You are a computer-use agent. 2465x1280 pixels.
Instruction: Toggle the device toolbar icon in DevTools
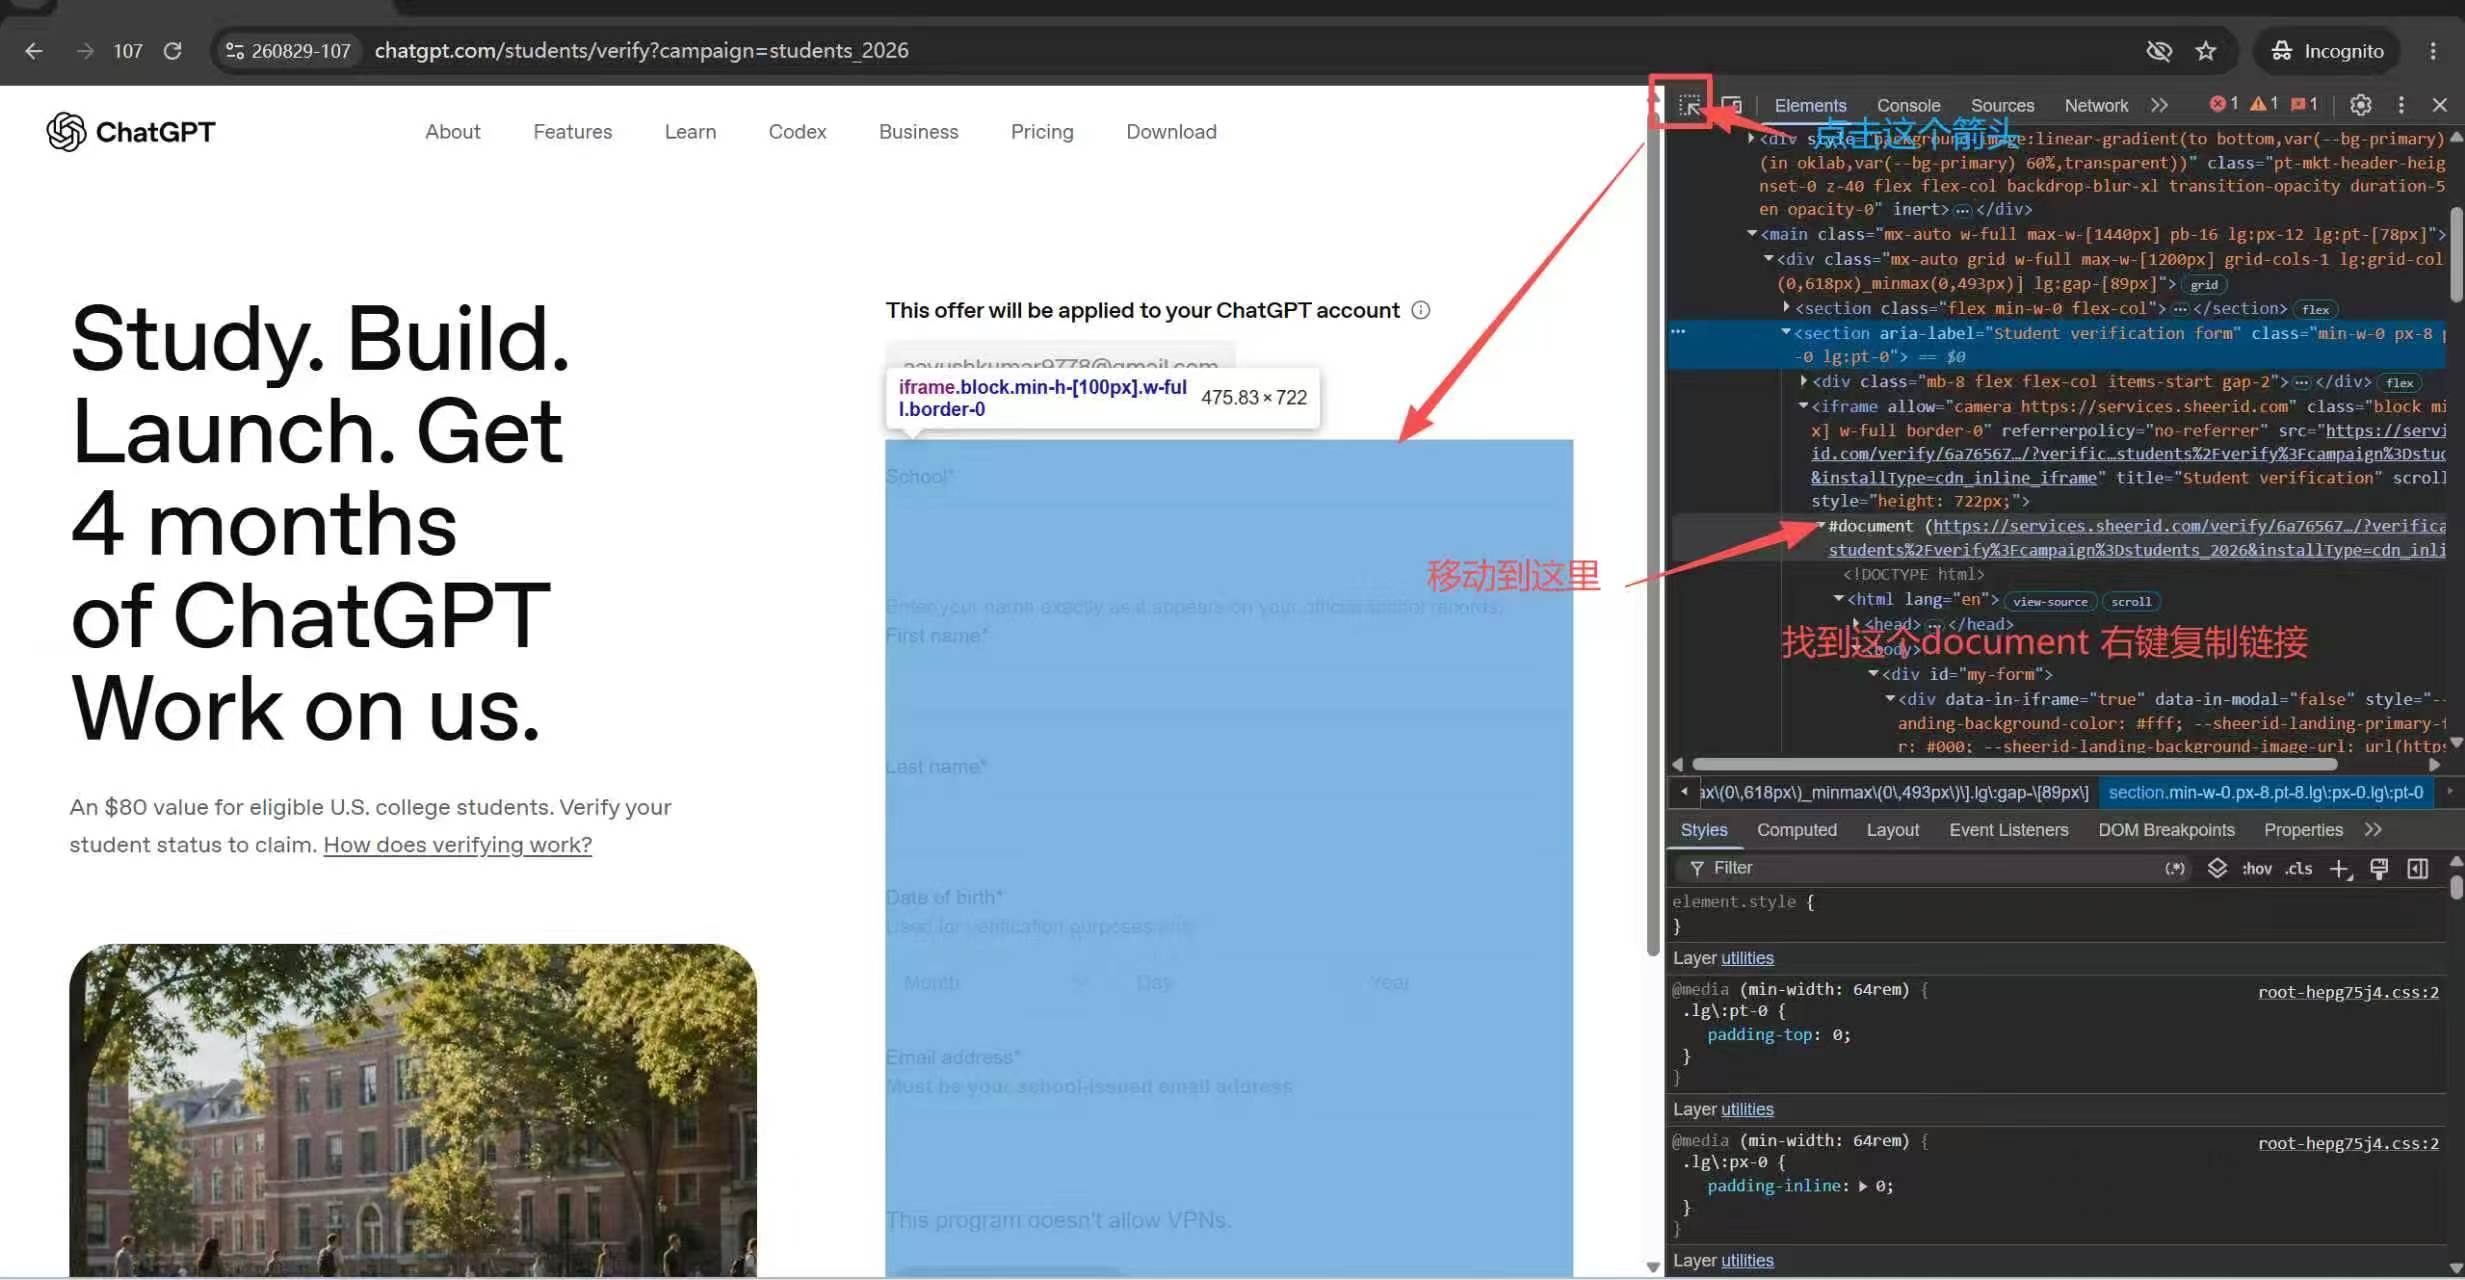(1732, 104)
